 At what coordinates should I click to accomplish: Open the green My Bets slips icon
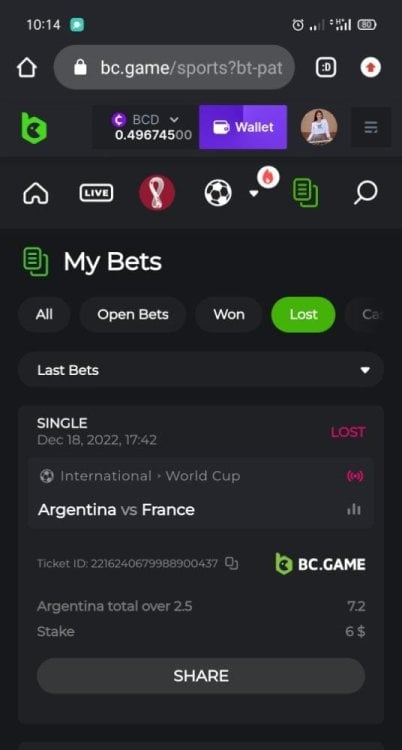point(305,193)
